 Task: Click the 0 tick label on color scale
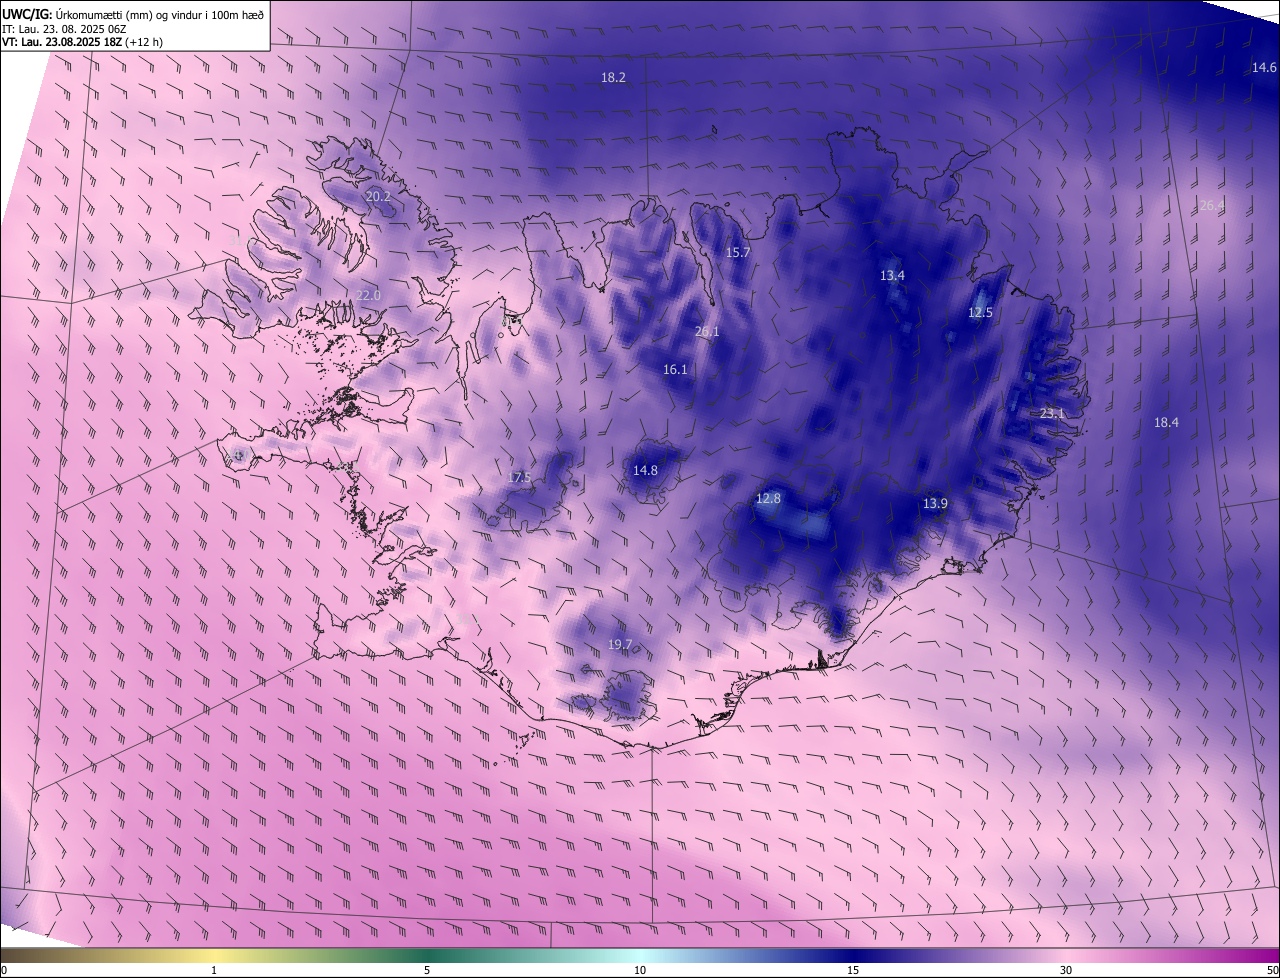[4, 970]
